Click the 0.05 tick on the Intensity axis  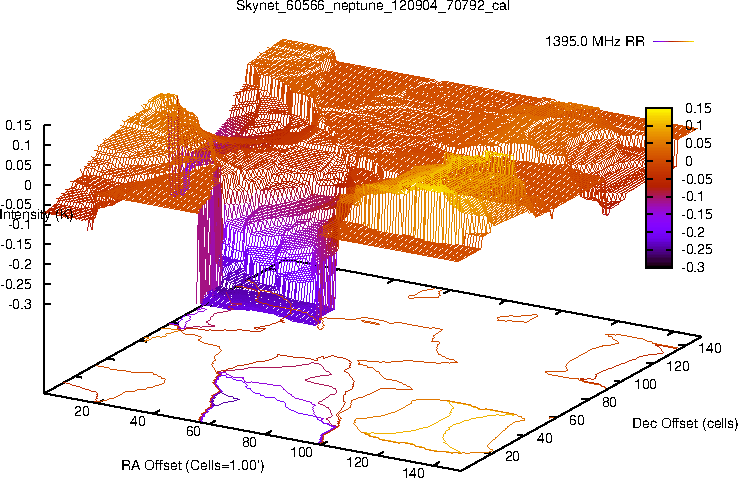click(x=19, y=165)
